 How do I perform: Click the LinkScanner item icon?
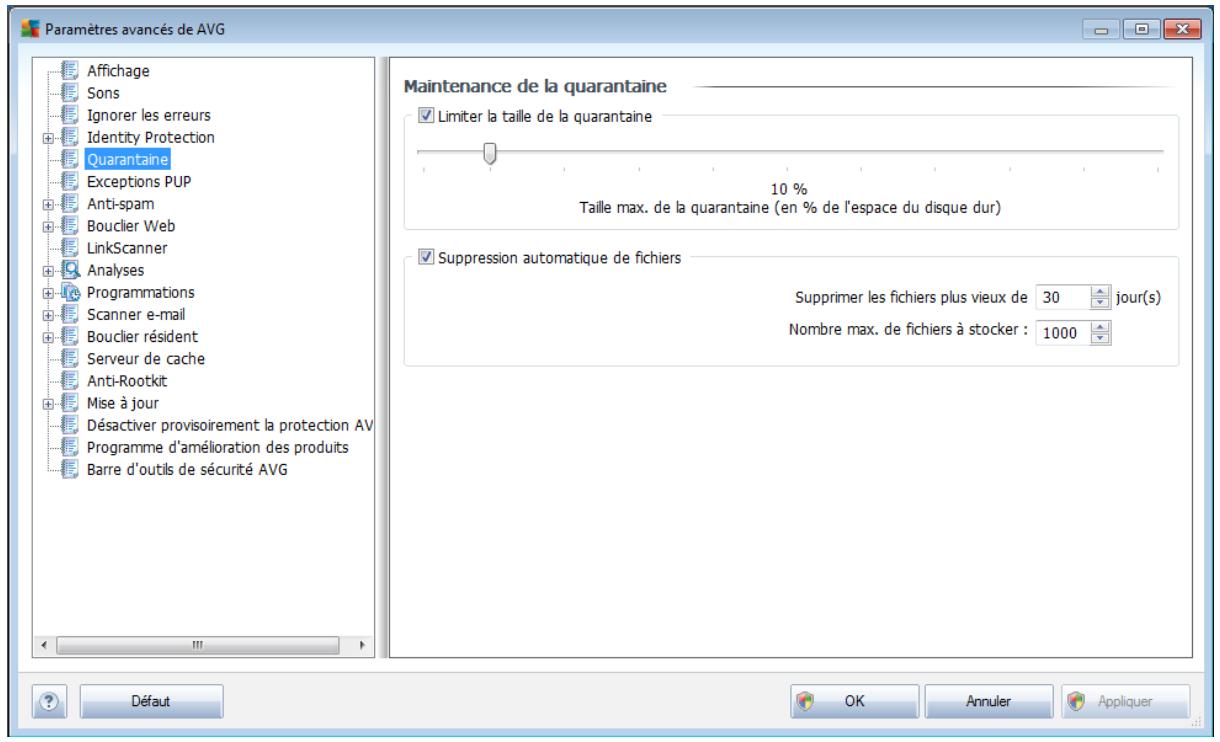pos(69,247)
